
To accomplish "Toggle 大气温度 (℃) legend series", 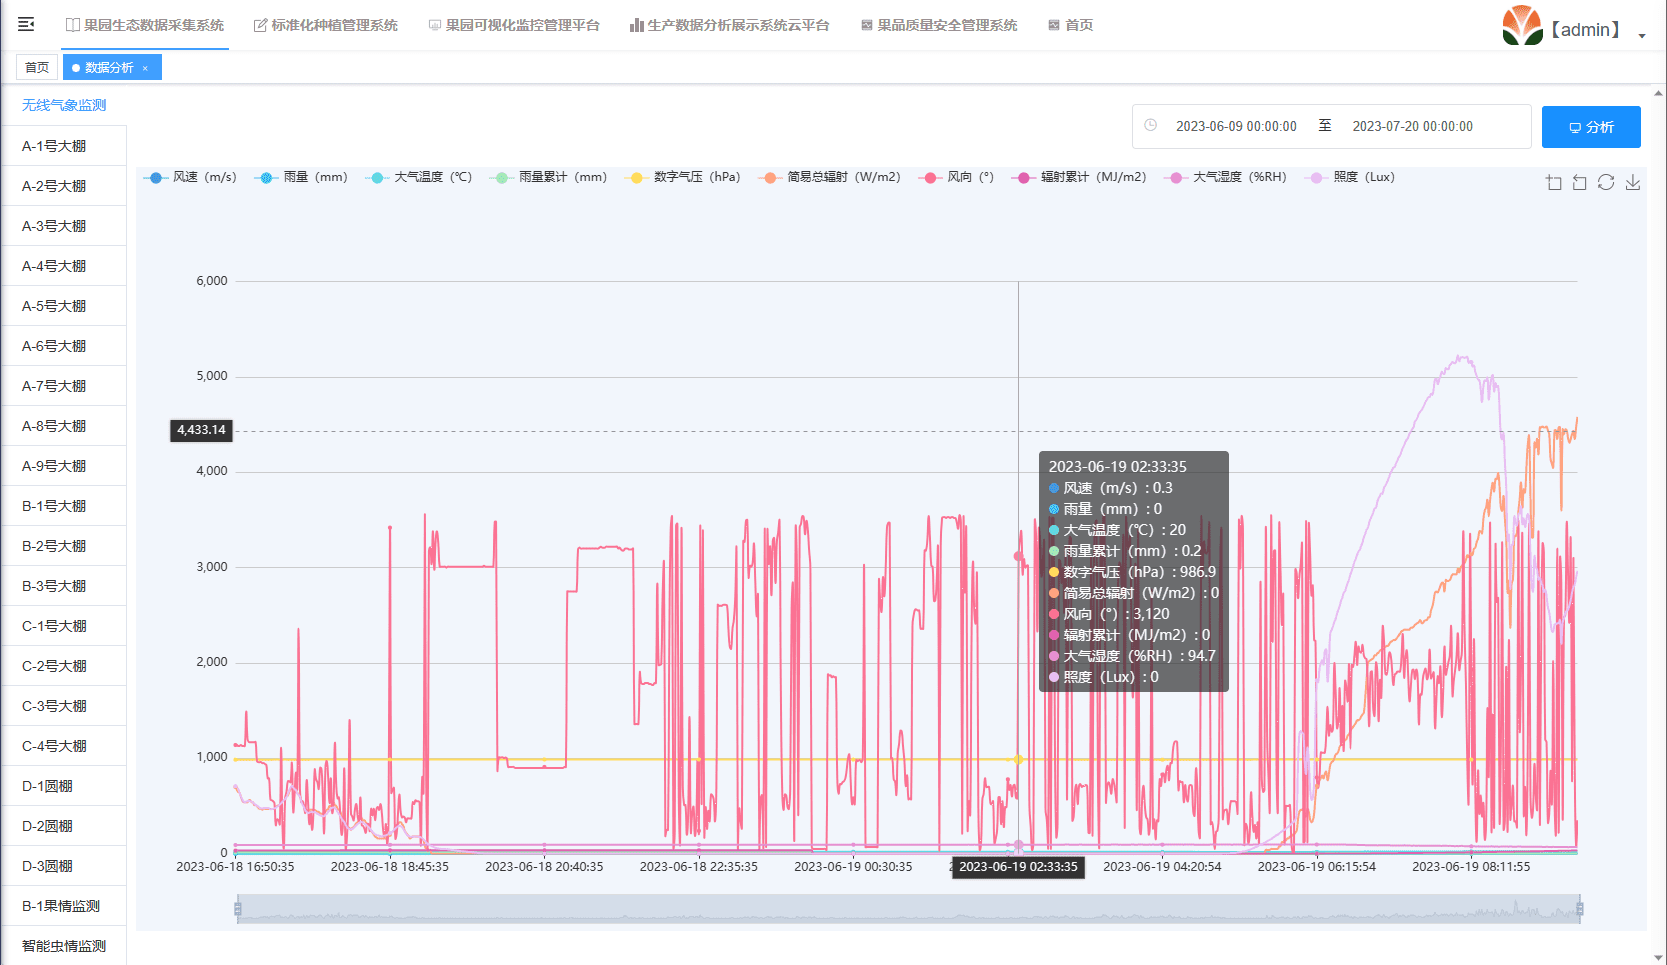I will click(419, 177).
